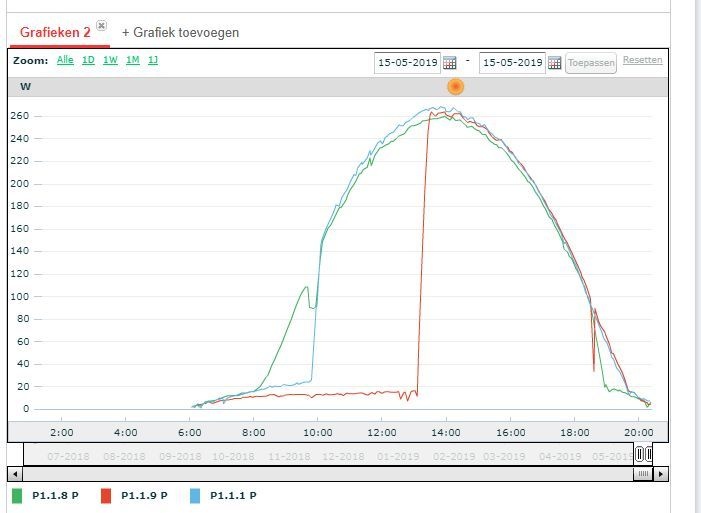This screenshot has width=701, height=513.
Task: Click the 6:00 x-axis label
Action: pos(190,433)
